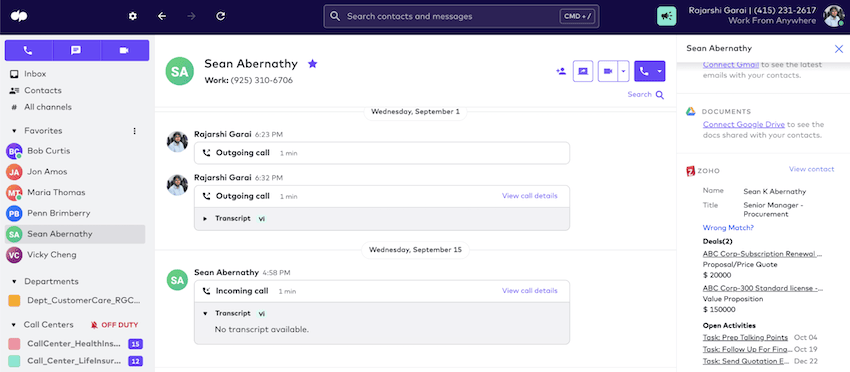Click the Dialpad logo icon
The width and height of the screenshot is (850, 372).
19,16
